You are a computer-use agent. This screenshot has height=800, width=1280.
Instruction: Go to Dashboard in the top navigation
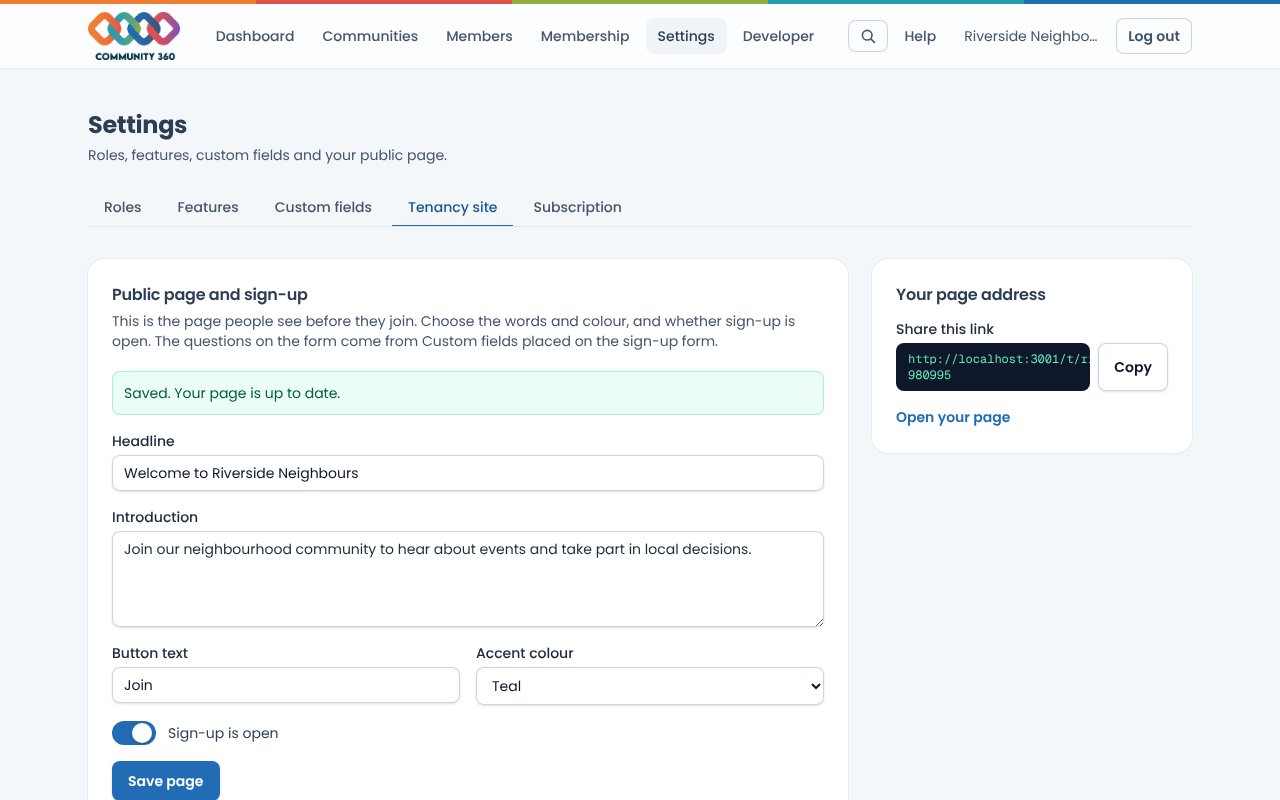point(255,36)
